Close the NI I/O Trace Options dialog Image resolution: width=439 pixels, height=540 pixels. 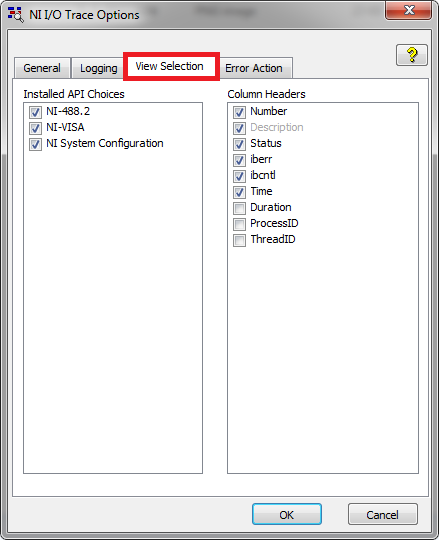point(408,10)
